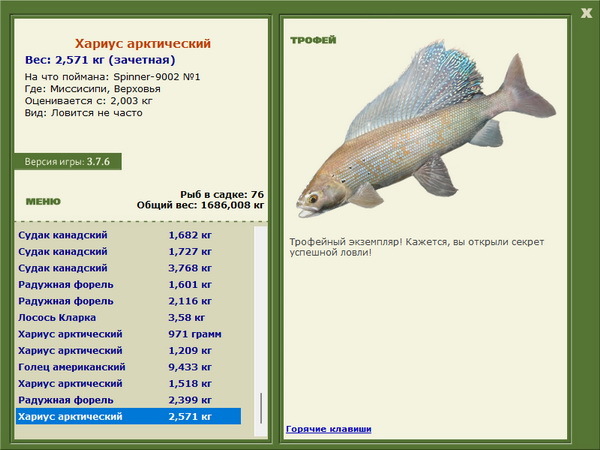The image size is (600, 450).
Task: Select the Хариус арктический 1,518 кг row
Action: [129, 383]
